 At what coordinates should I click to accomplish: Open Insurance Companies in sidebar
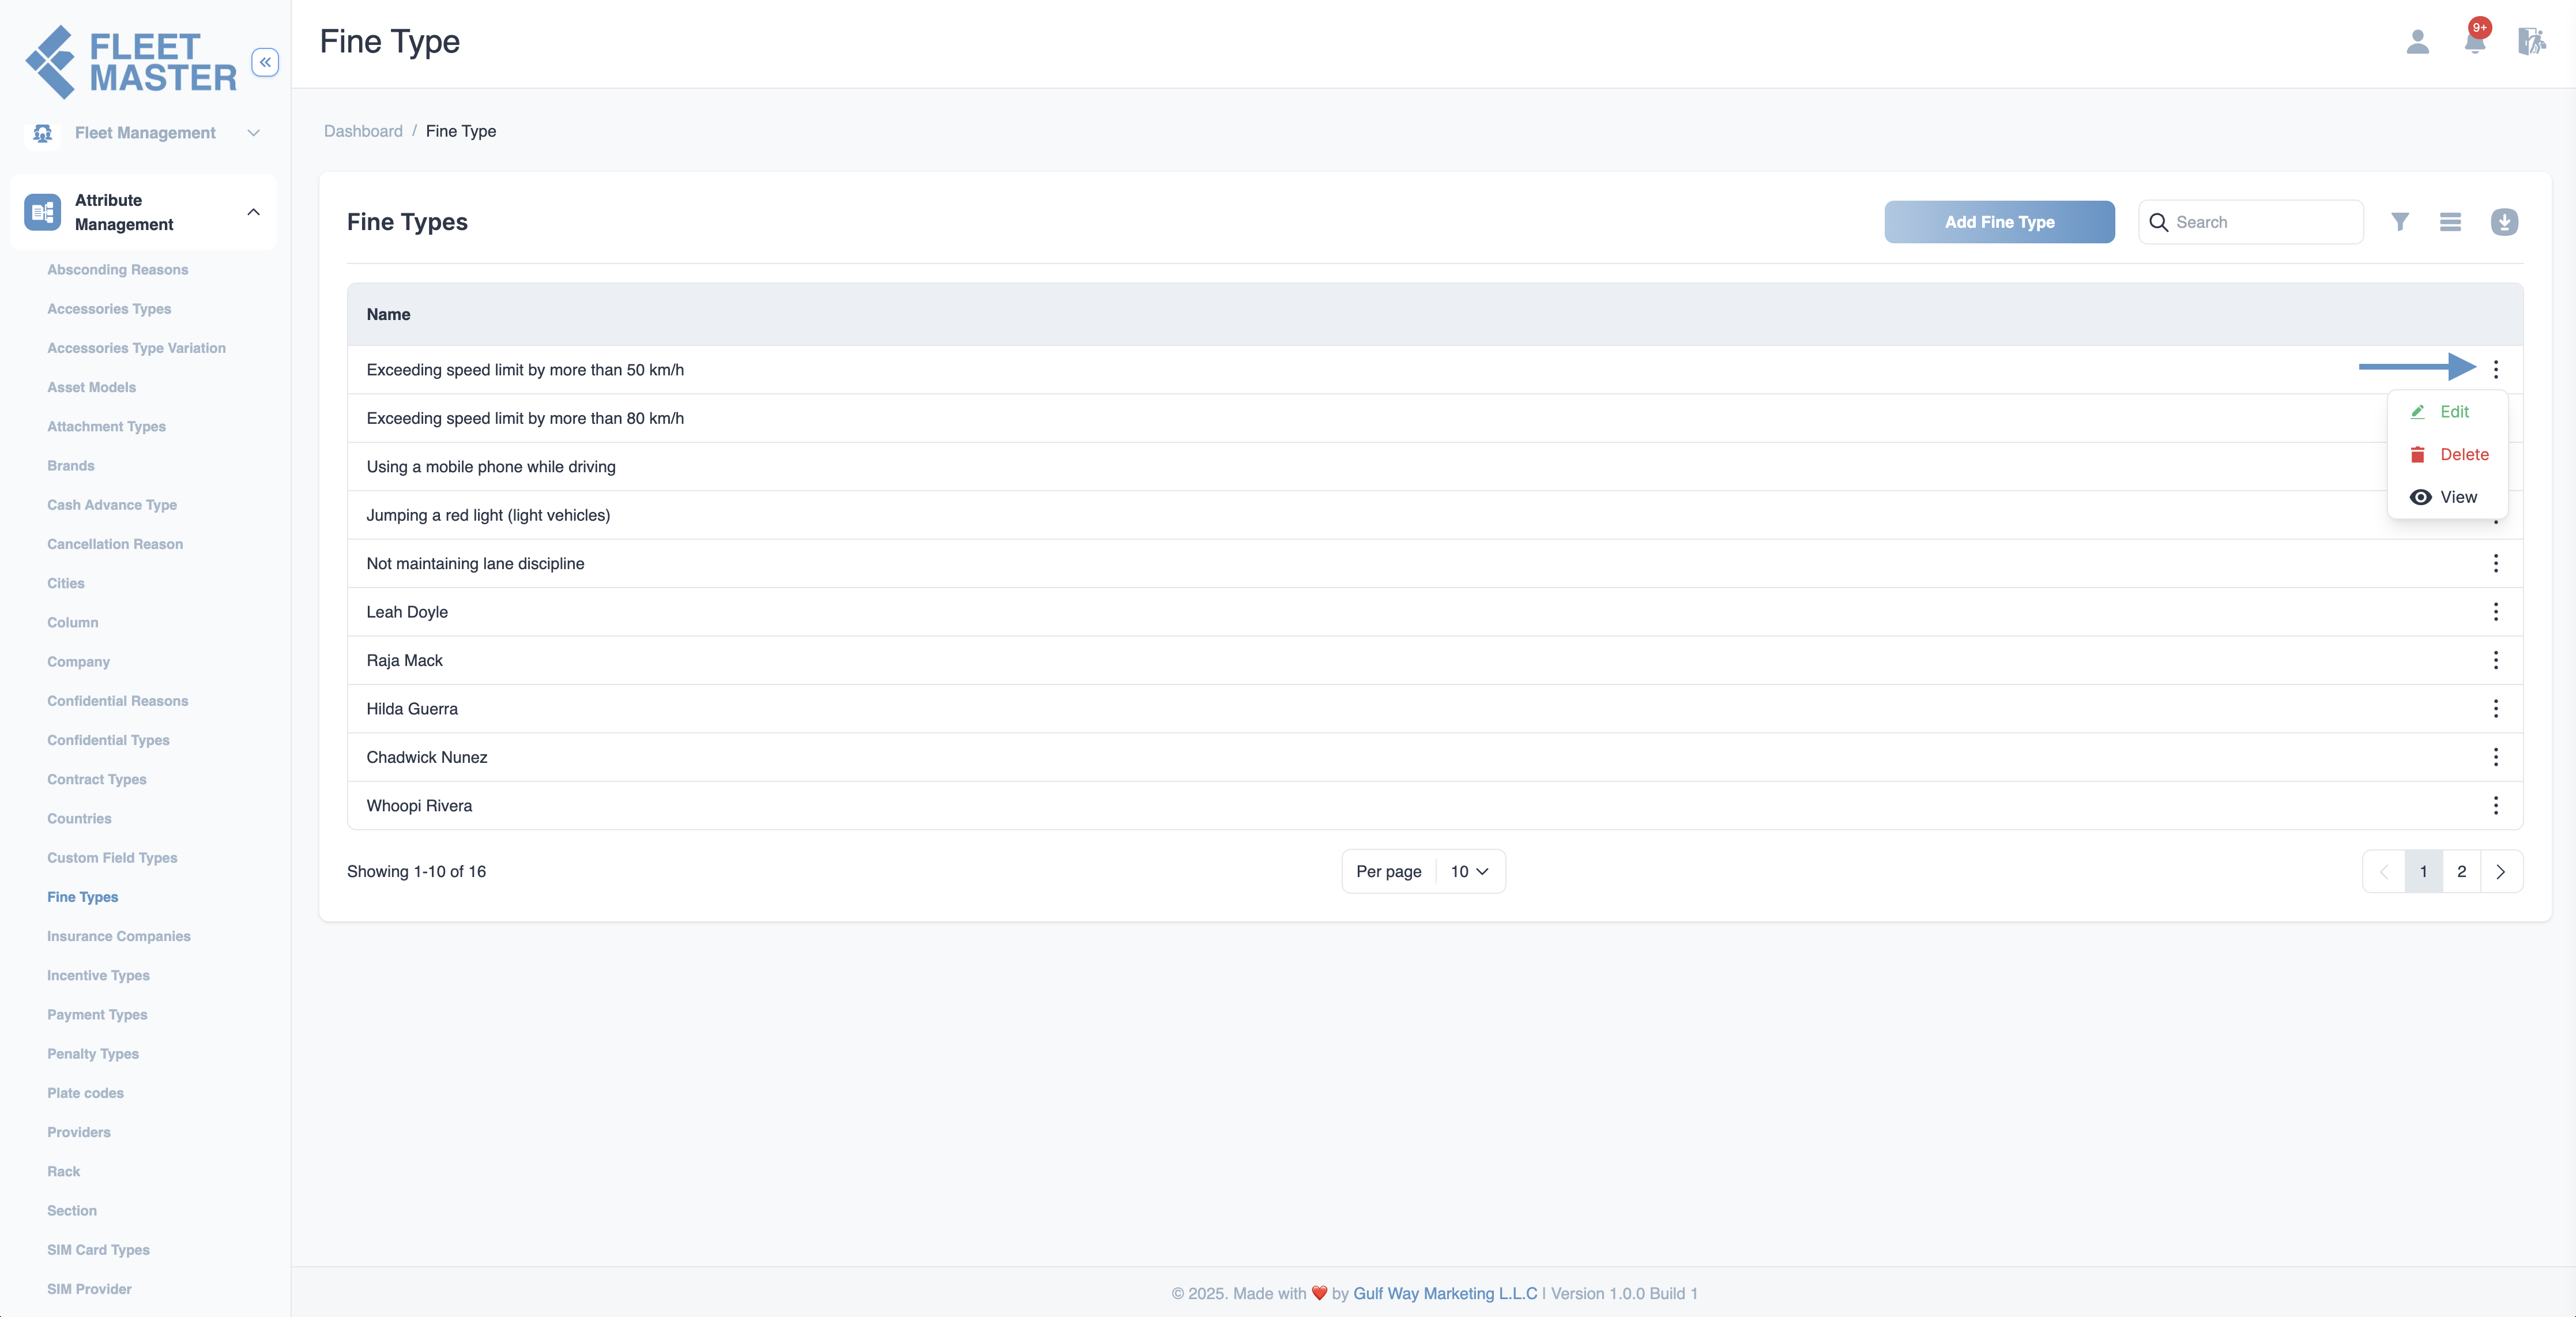(119, 936)
